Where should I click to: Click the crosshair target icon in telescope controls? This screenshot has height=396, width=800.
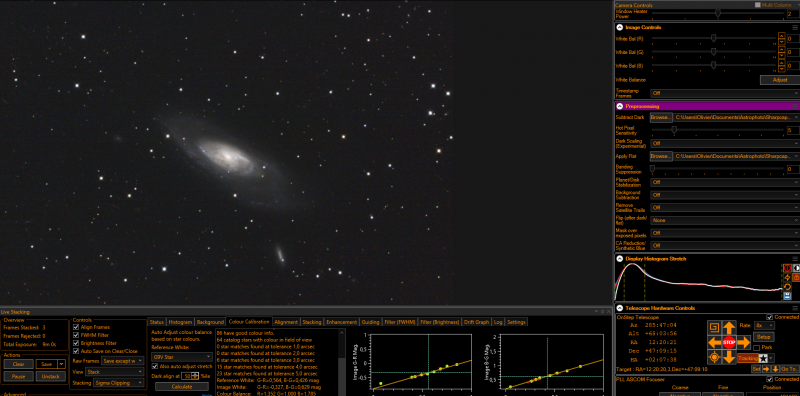coord(715,357)
